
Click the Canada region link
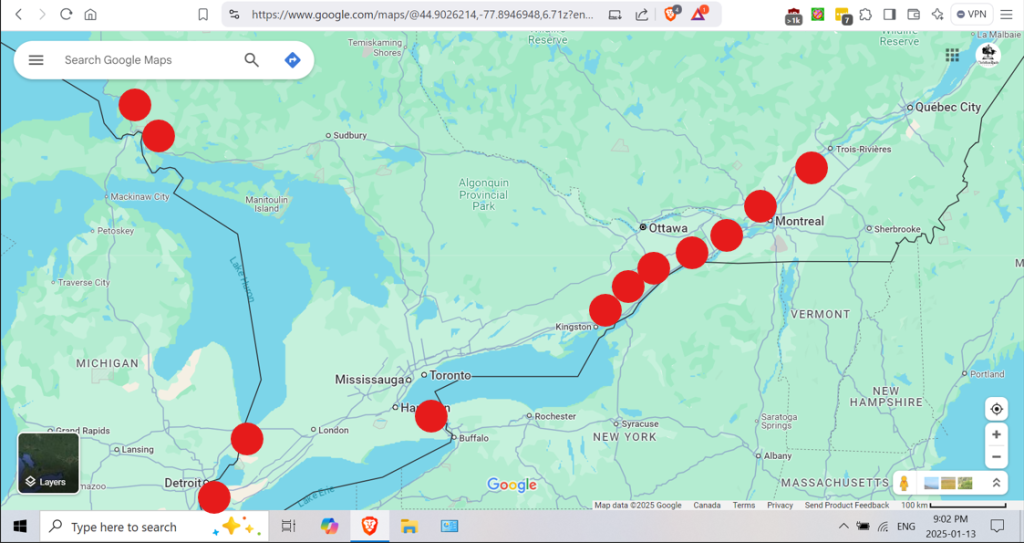(x=707, y=505)
